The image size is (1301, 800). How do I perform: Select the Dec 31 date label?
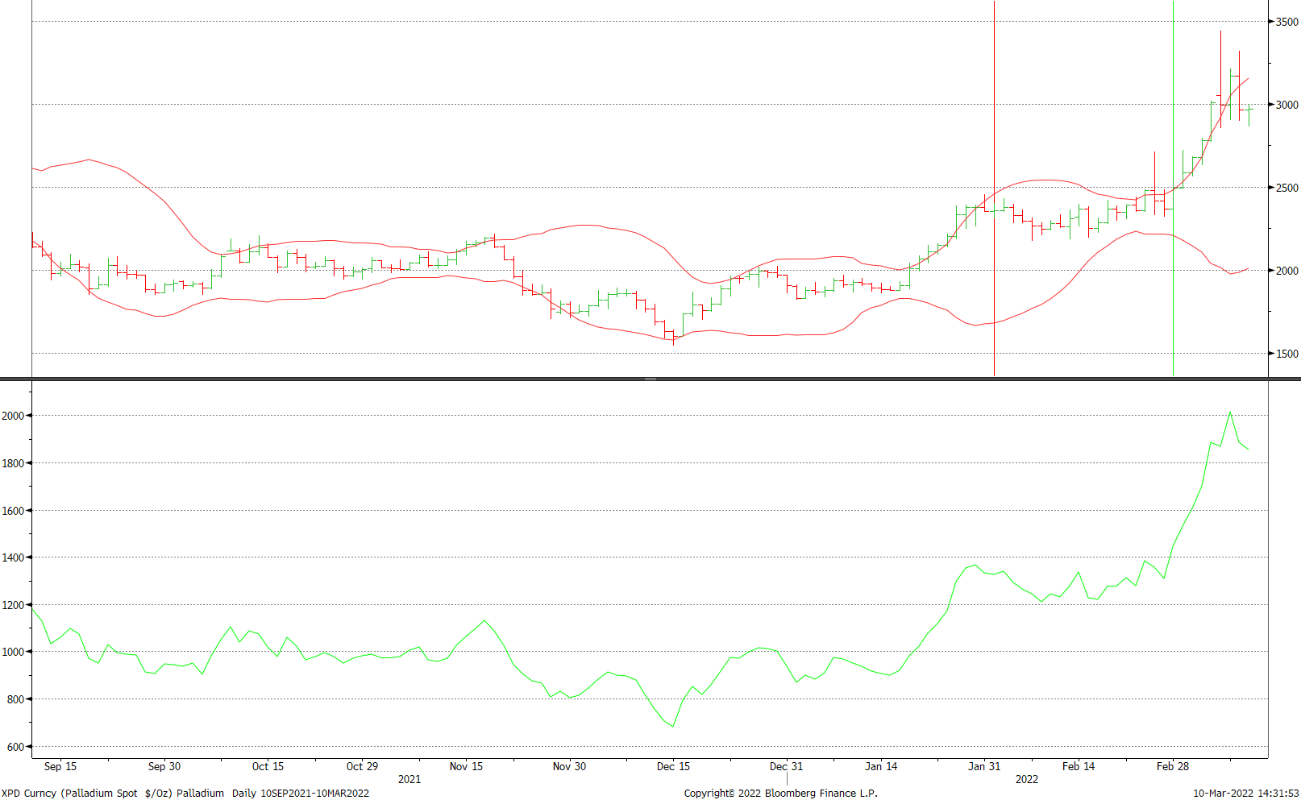pos(787,767)
